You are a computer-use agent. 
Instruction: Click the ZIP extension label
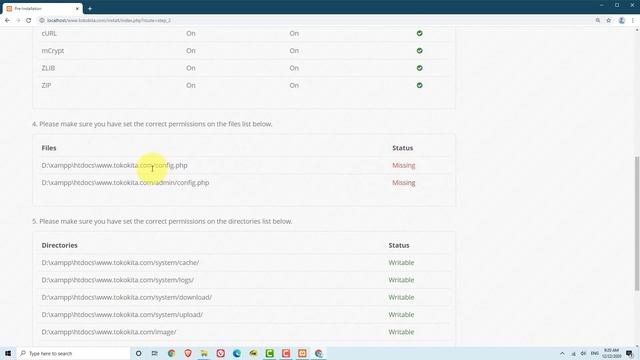46,85
